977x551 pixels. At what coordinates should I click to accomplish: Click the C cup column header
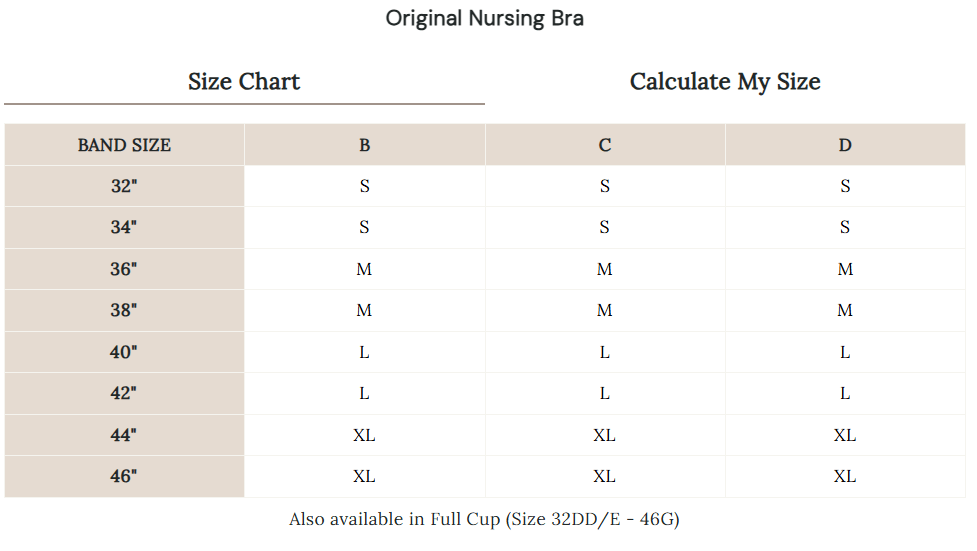605,145
